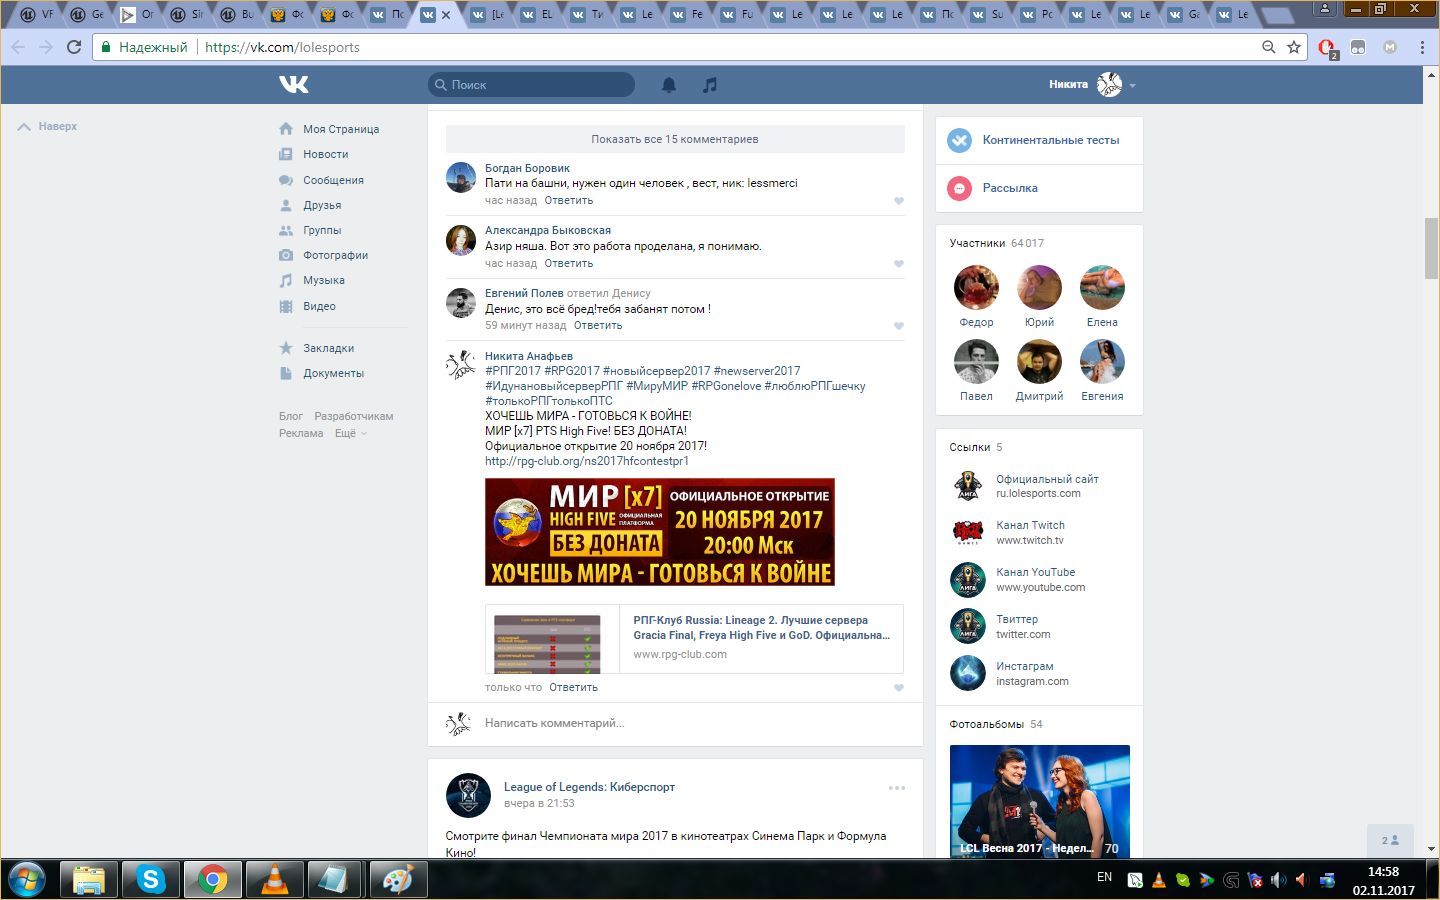Toggle like on Никита Анафьев's comment
This screenshot has width=1440, height=900.
898,688
